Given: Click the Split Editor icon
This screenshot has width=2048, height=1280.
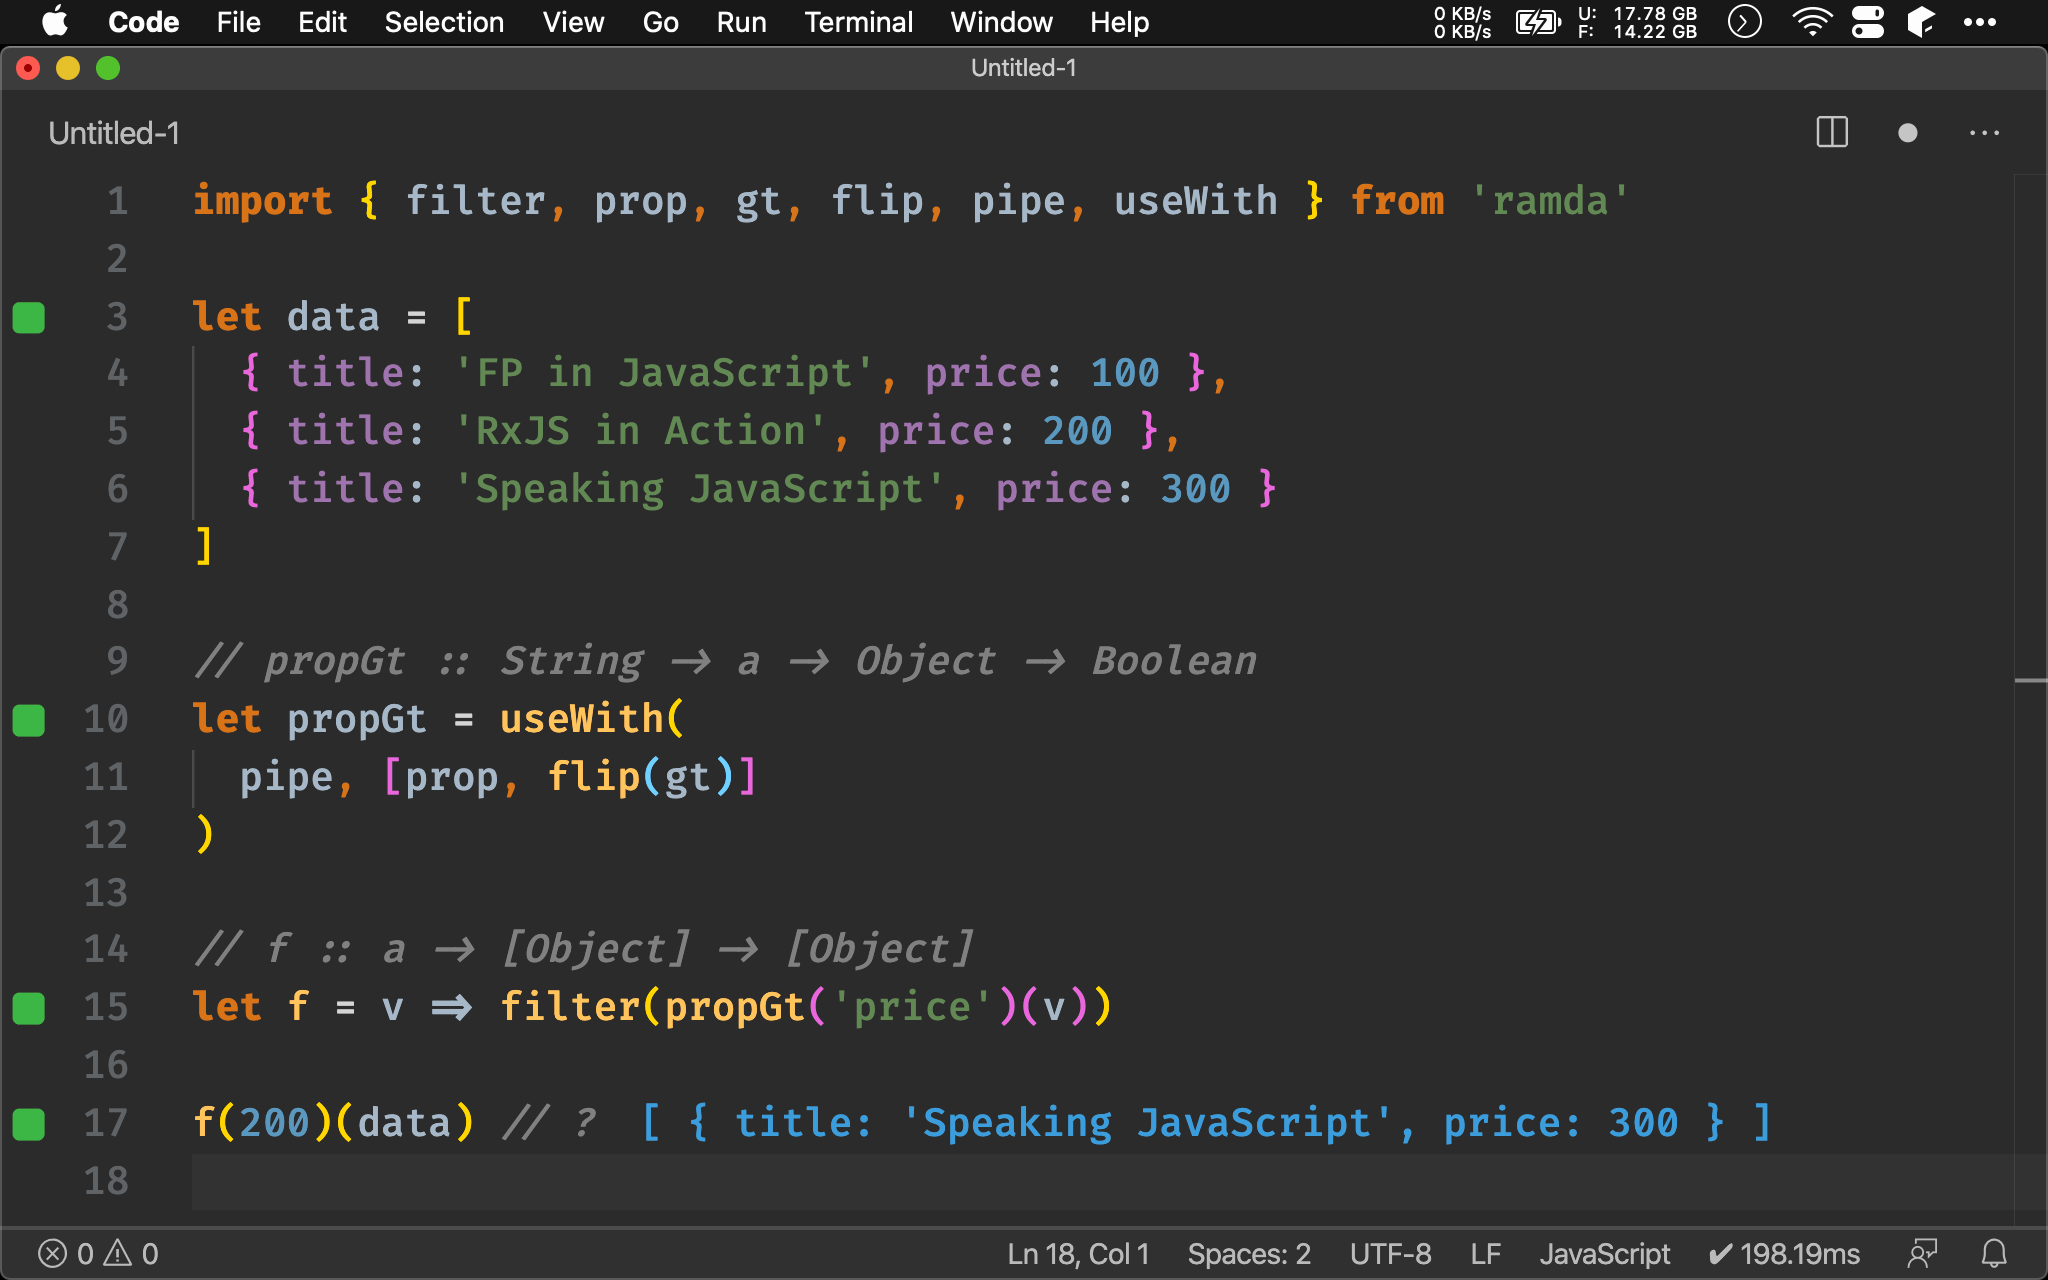Looking at the screenshot, I should [1832, 132].
